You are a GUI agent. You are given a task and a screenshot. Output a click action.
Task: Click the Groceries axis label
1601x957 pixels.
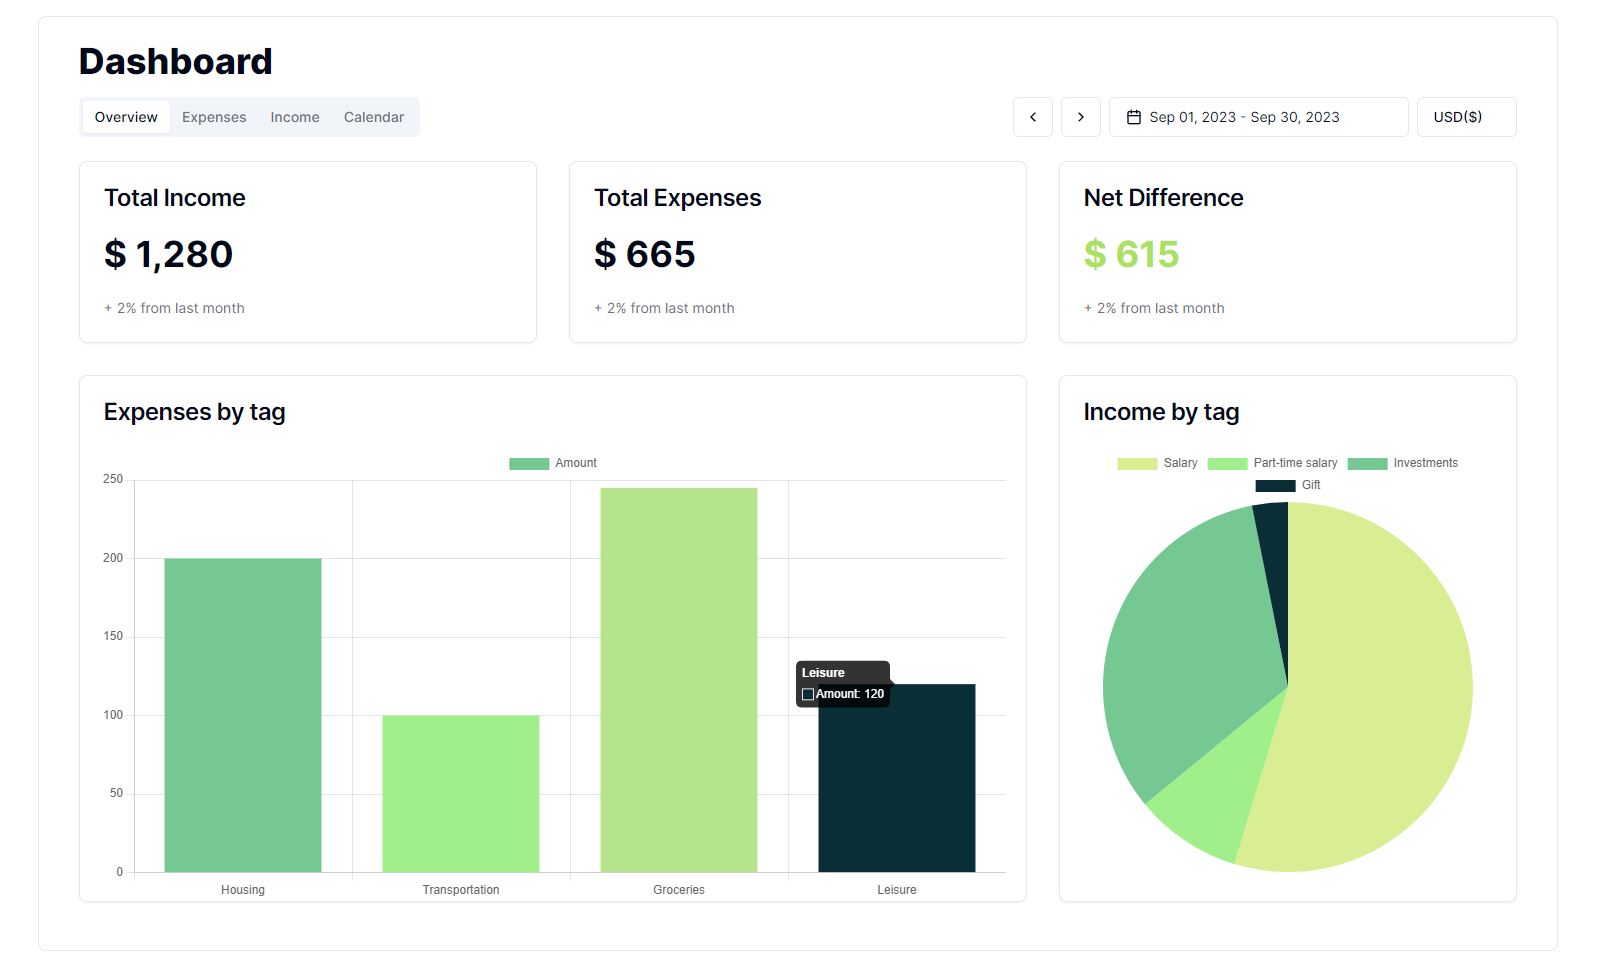[679, 890]
